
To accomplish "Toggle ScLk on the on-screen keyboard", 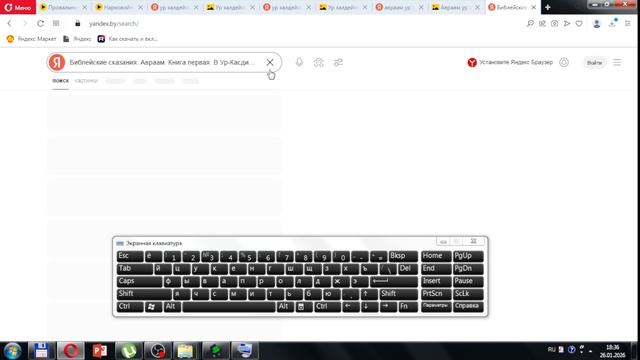I will (x=468, y=294).
